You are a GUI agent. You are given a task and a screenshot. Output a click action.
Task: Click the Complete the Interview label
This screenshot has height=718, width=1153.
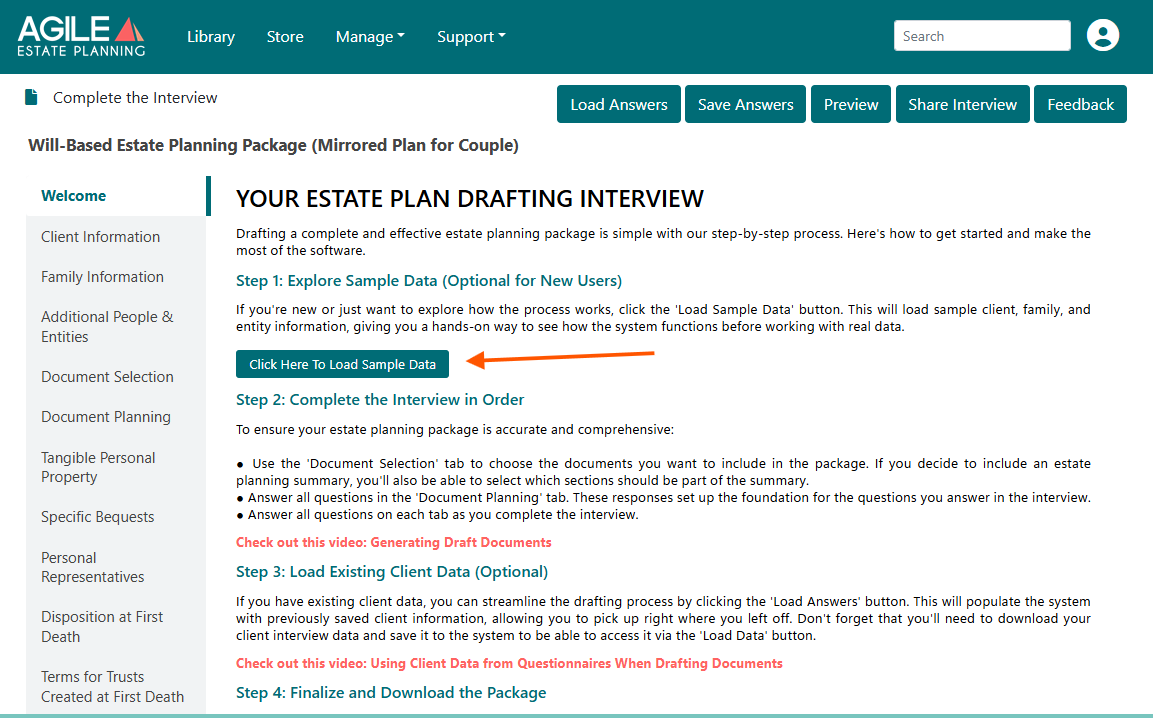click(x=135, y=97)
